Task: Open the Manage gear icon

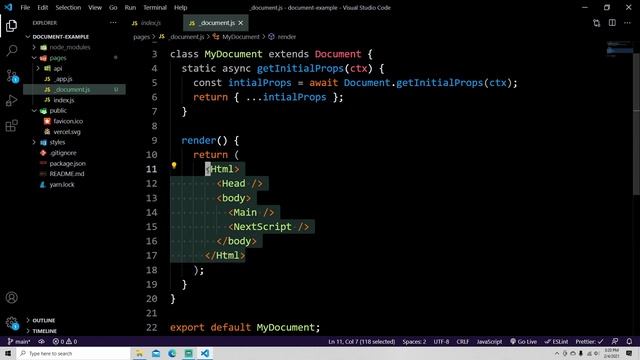Action: 11,323
